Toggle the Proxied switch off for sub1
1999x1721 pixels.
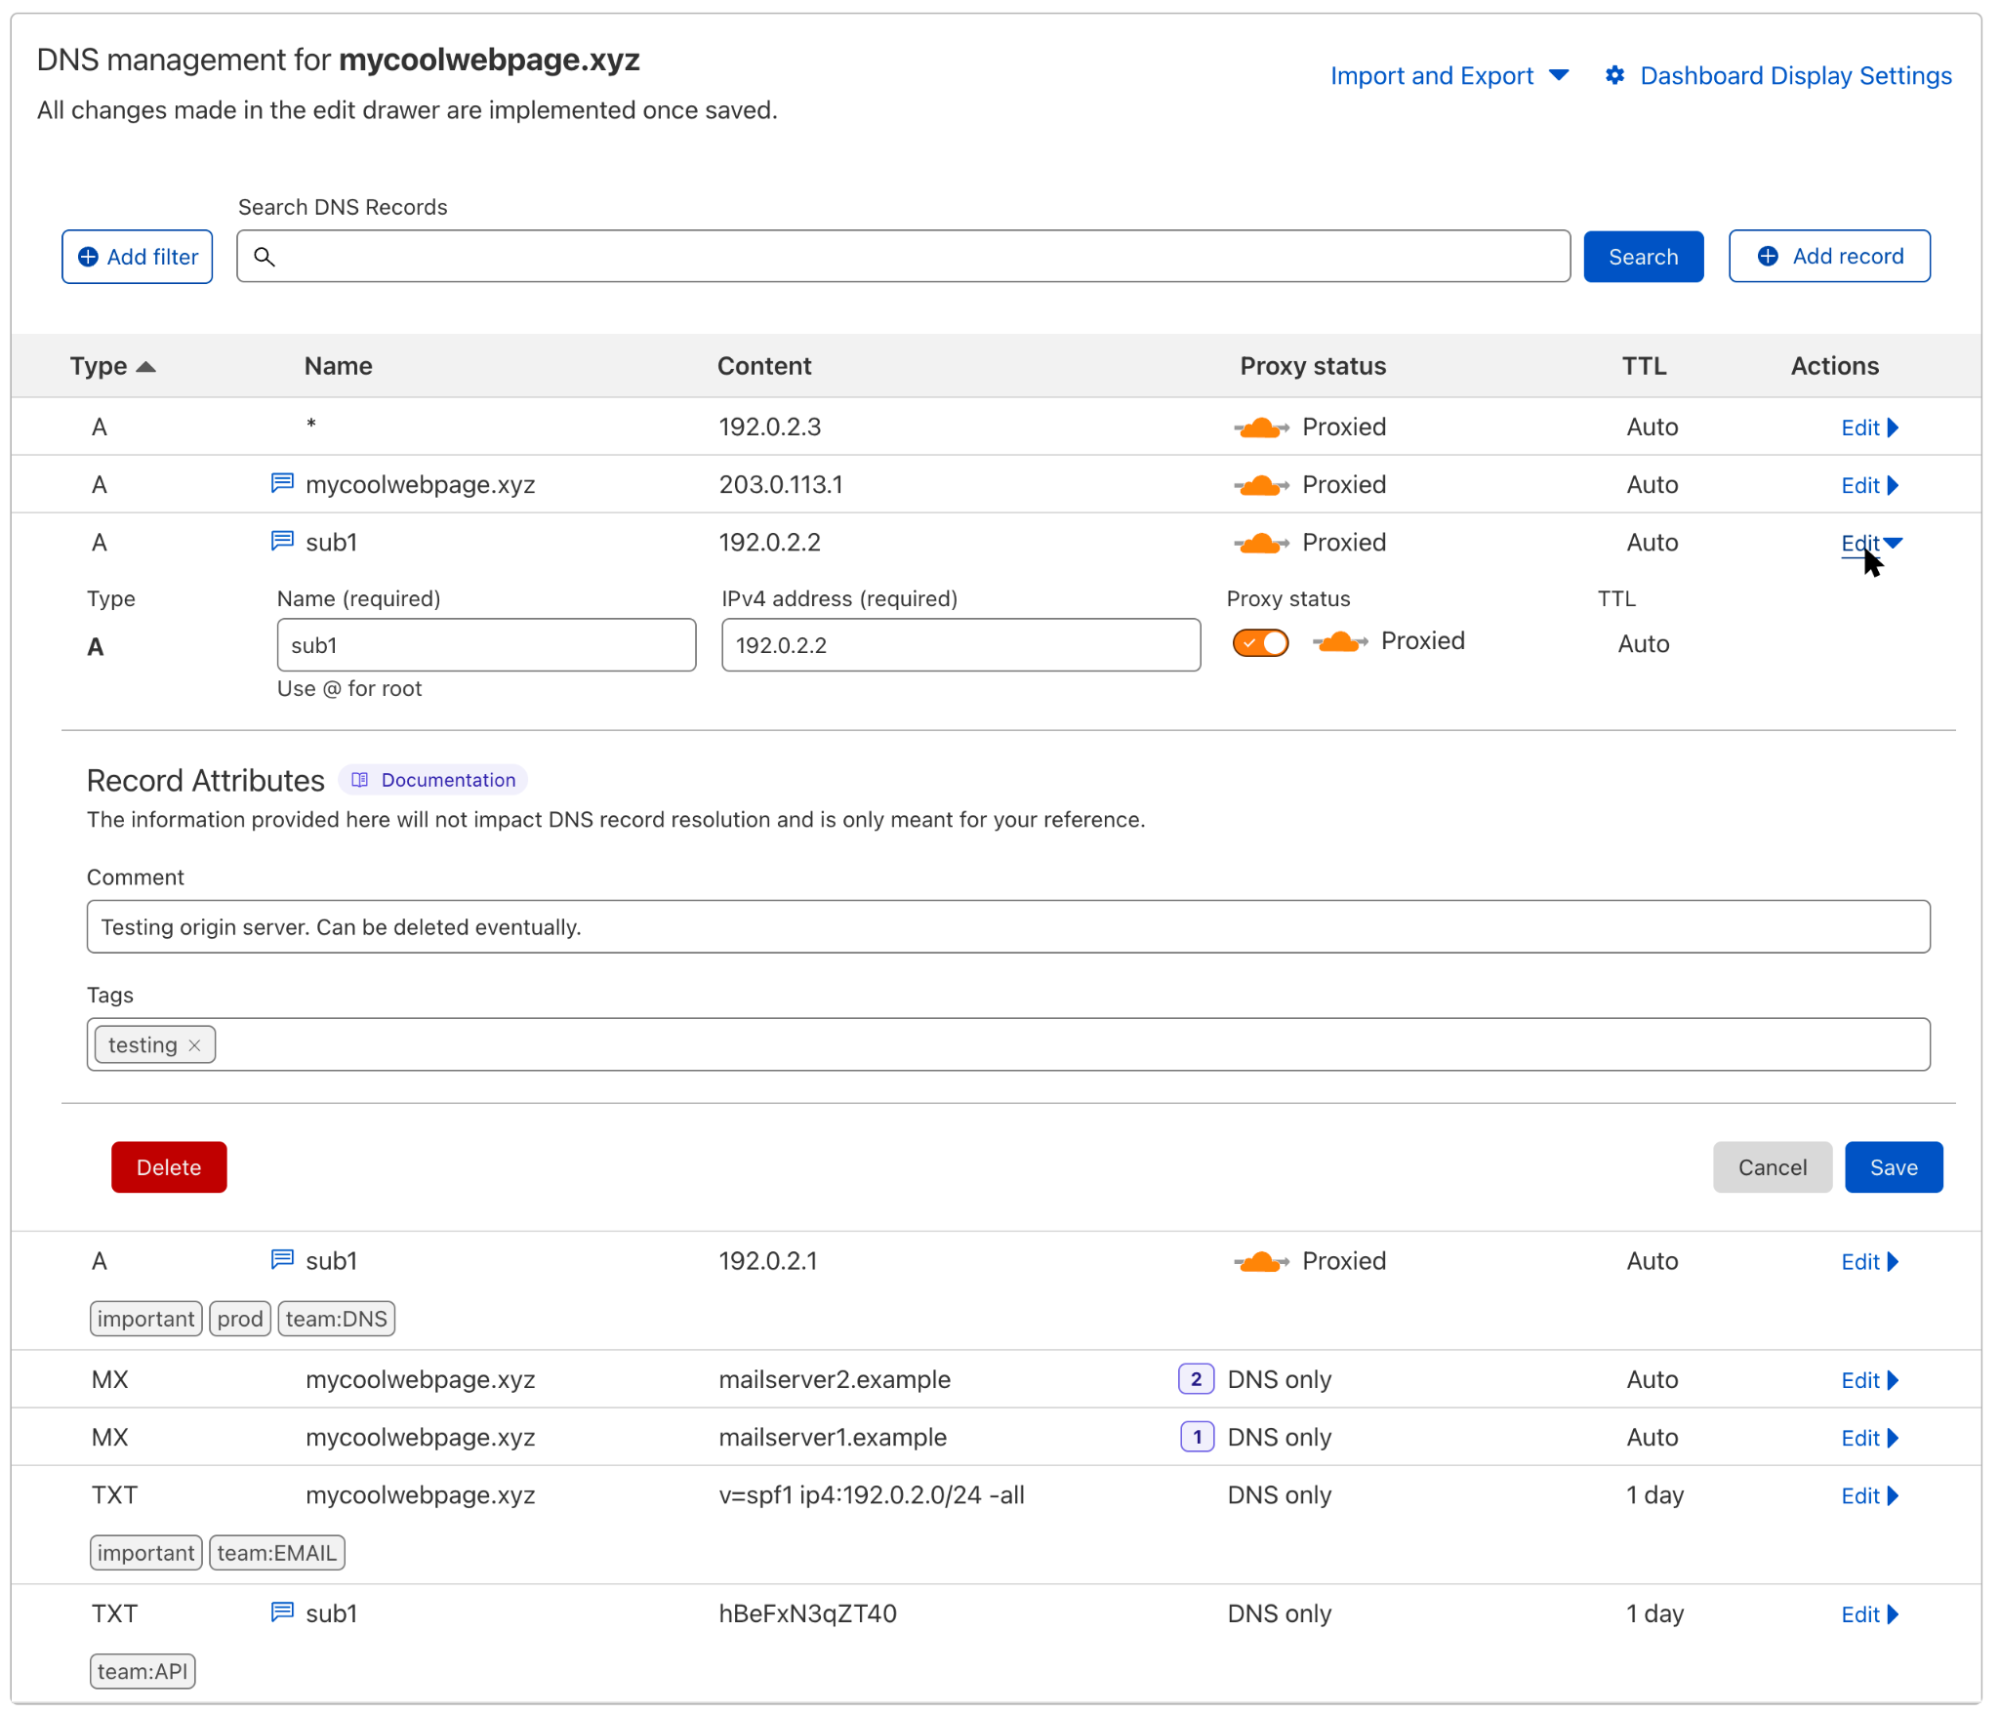coord(1260,643)
